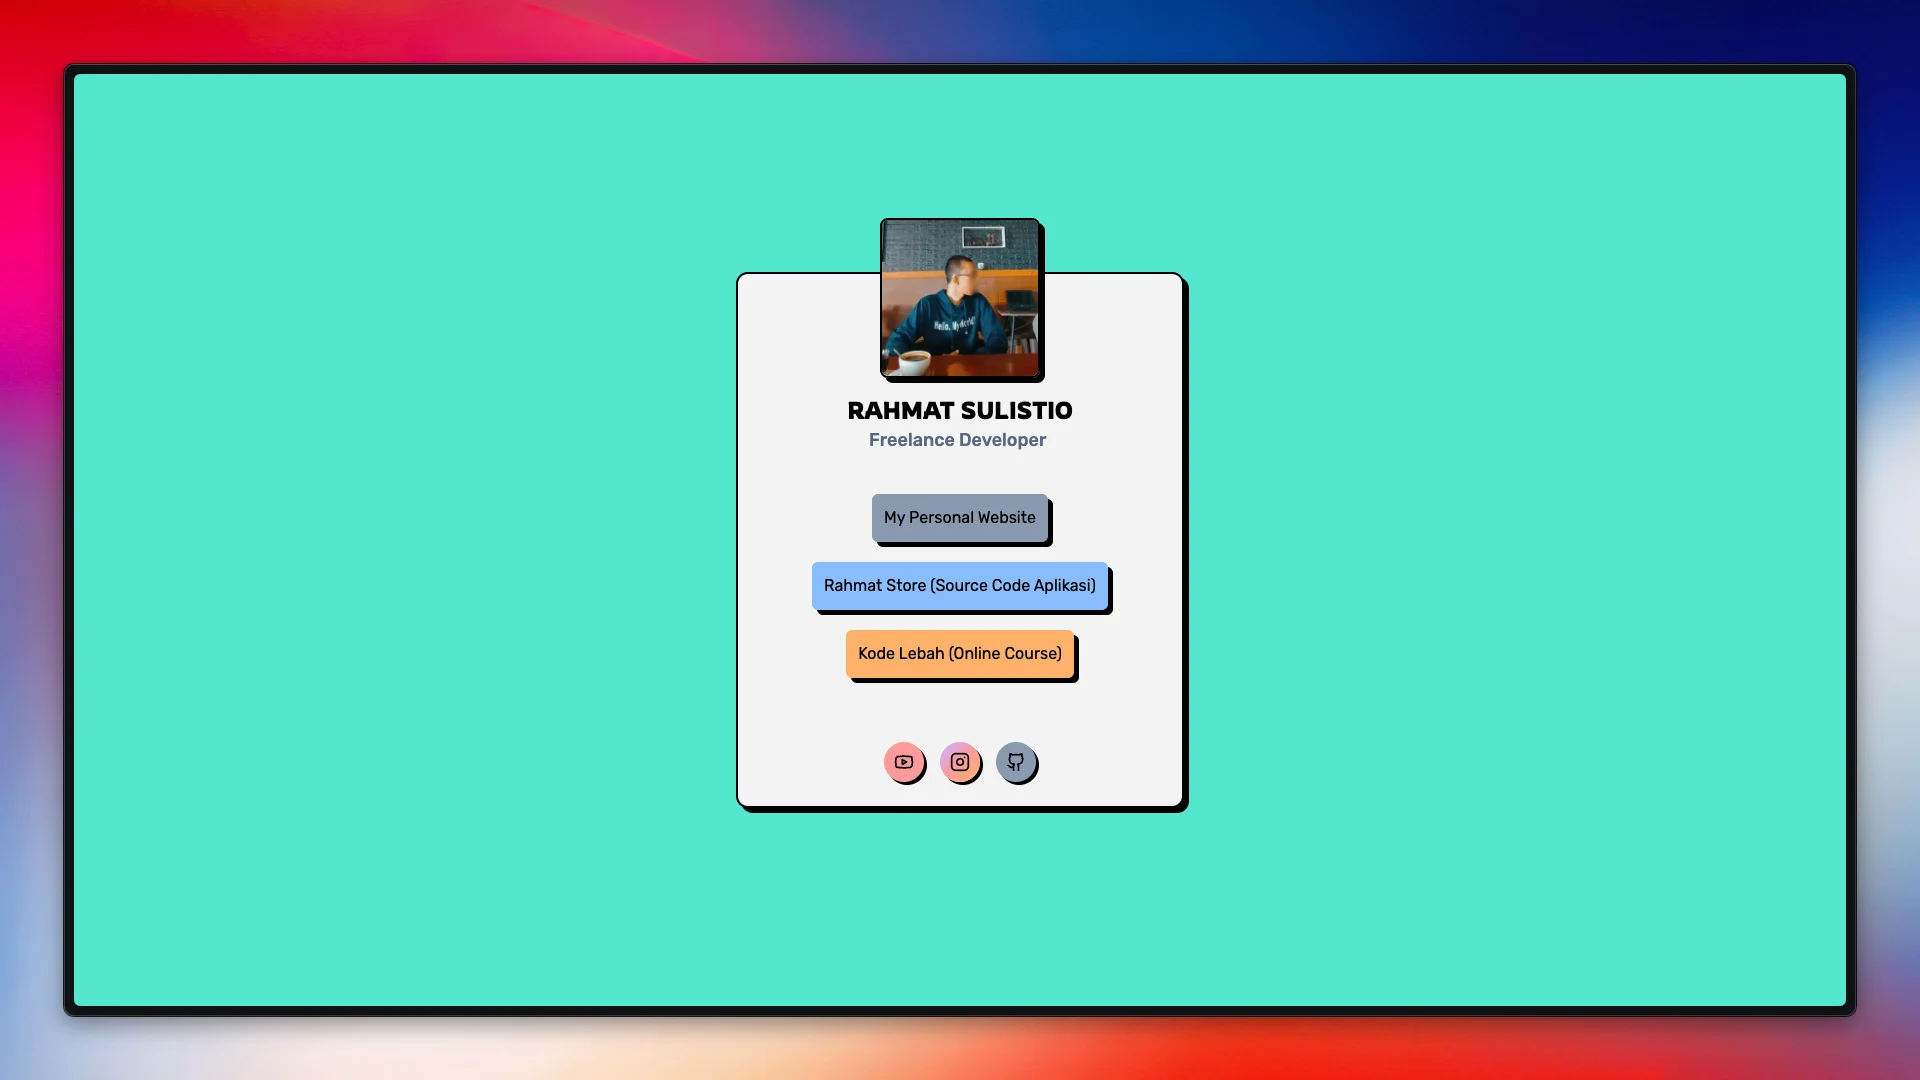The height and width of the screenshot is (1080, 1920).
Task: Click the My Personal Website button
Action: [959, 518]
